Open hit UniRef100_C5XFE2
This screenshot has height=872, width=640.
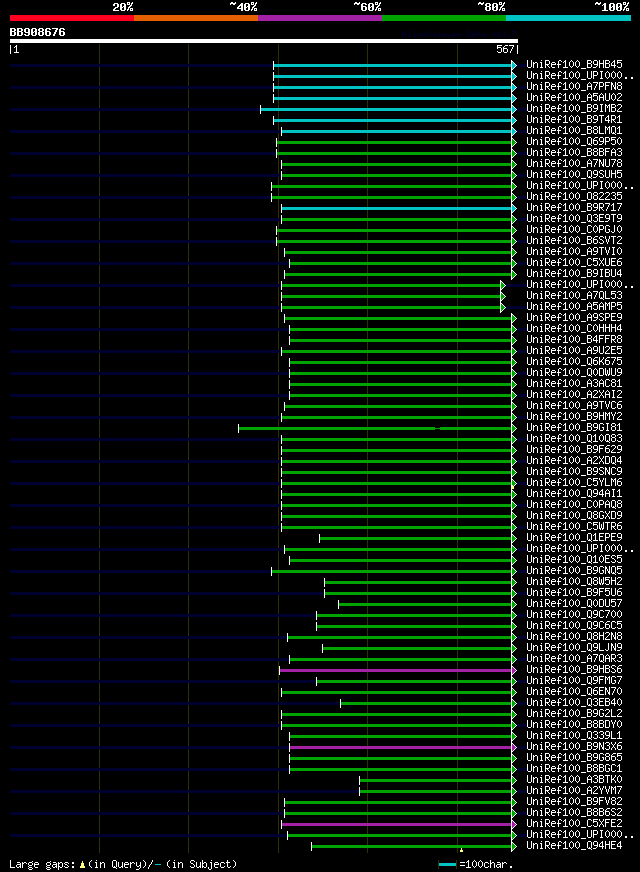(574, 824)
